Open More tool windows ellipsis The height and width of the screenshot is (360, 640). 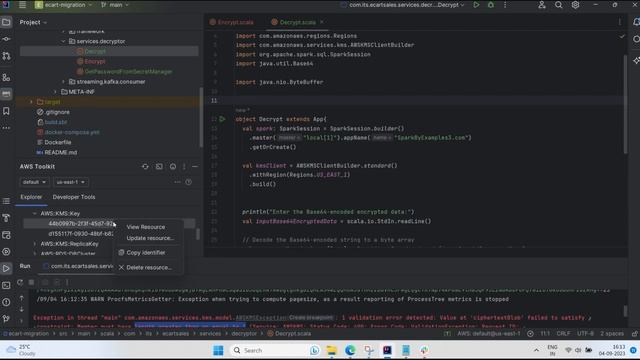pyautogui.click(x=6, y=128)
